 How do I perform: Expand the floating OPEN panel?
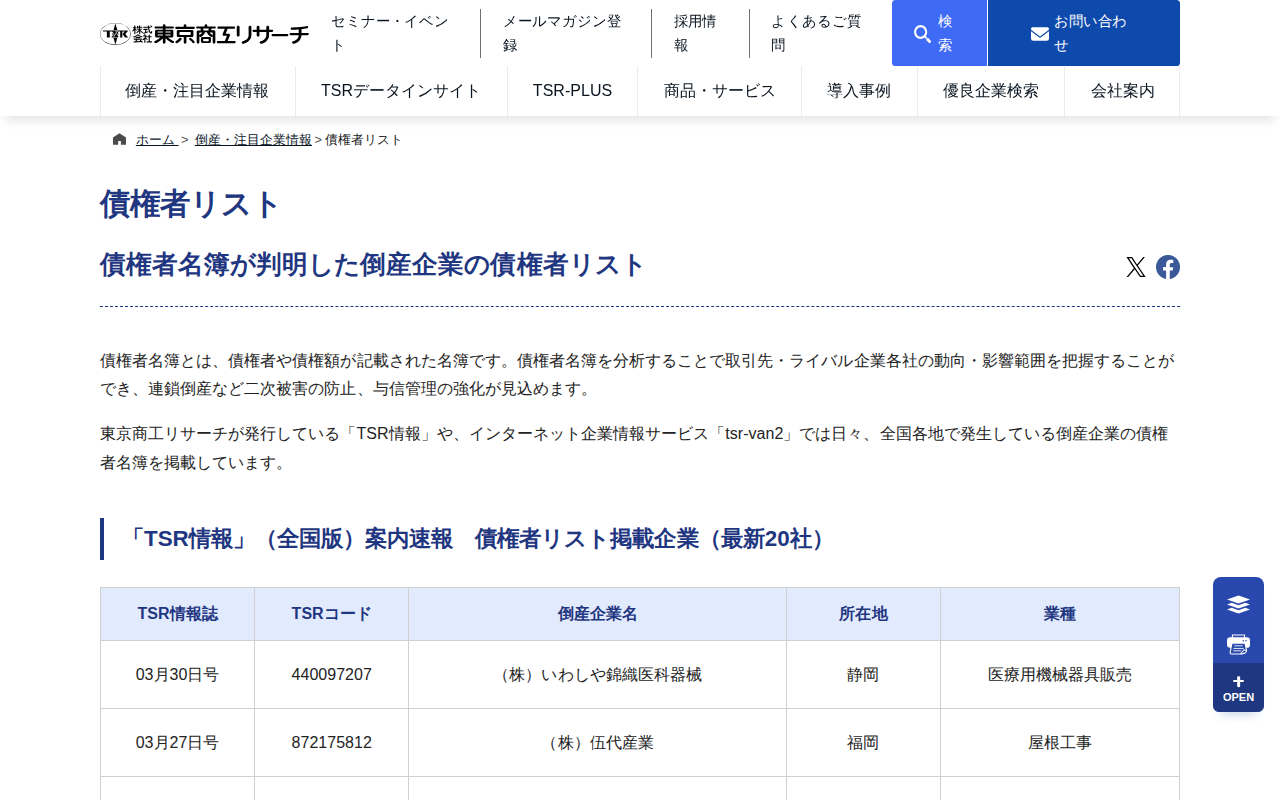[x=1238, y=688]
